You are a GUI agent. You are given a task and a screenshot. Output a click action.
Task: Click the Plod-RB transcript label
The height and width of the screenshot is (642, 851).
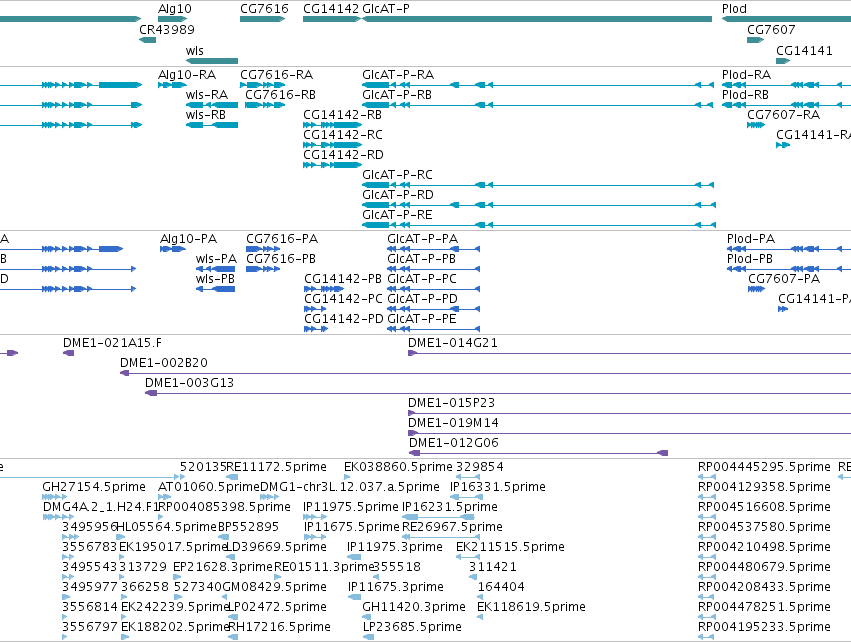(745, 94)
